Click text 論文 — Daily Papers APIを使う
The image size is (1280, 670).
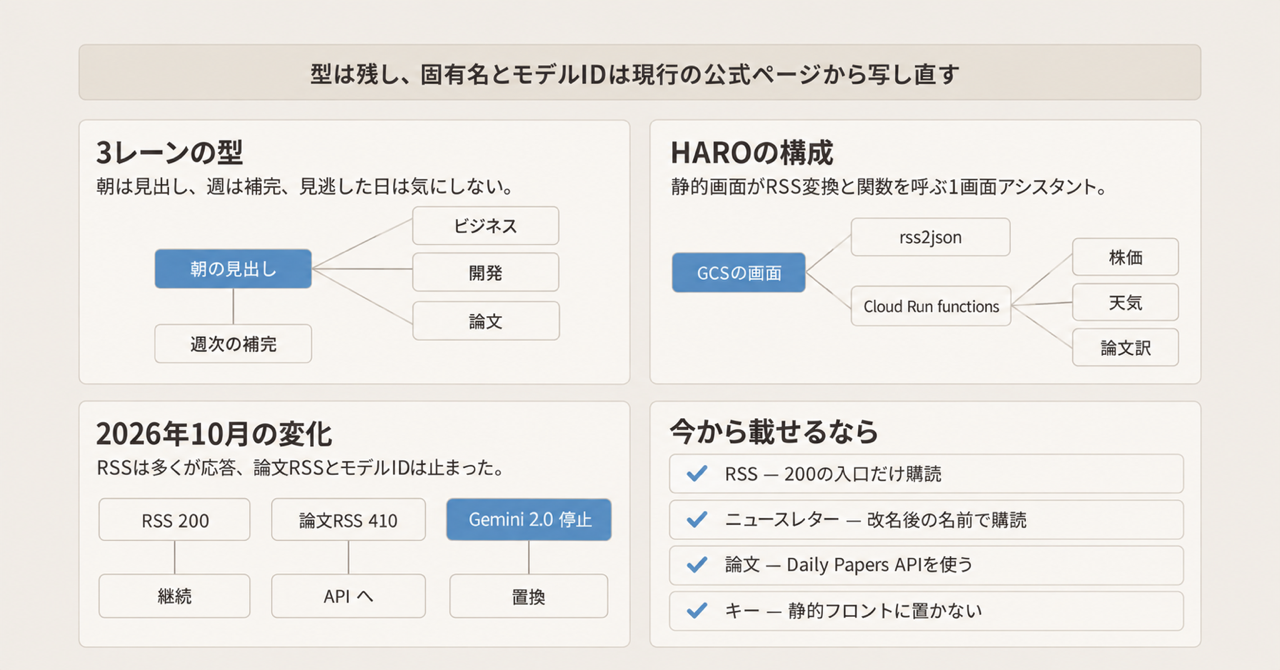click(849, 565)
